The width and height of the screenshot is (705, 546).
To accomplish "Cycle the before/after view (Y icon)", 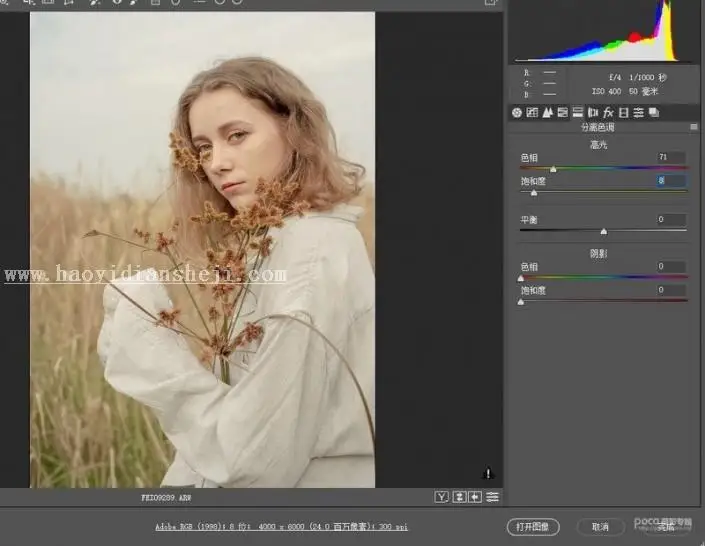I will [x=442, y=497].
